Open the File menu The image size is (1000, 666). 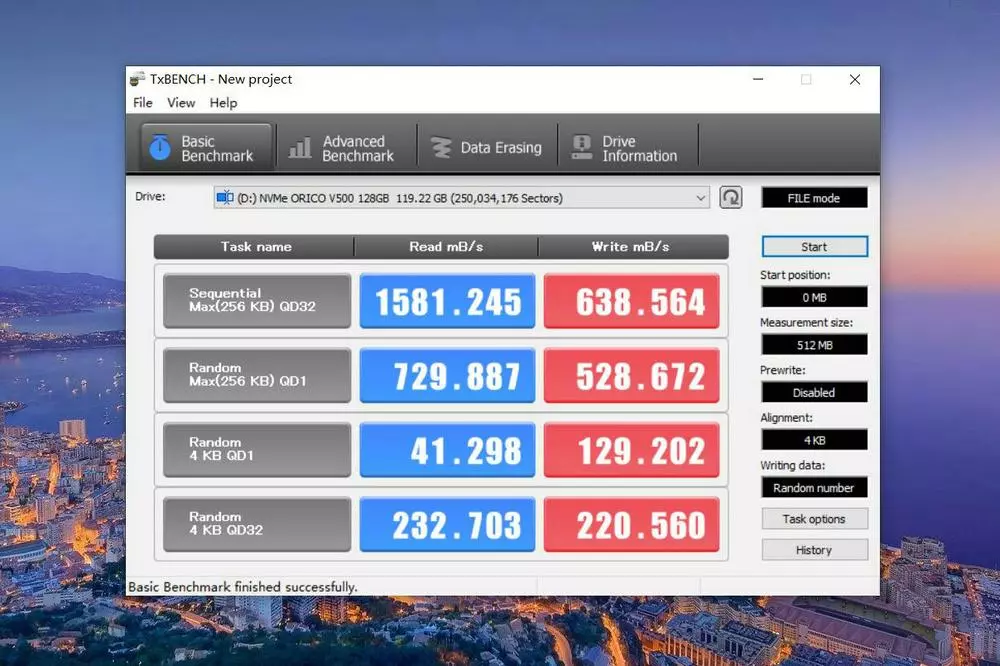click(x=143, y=103)
